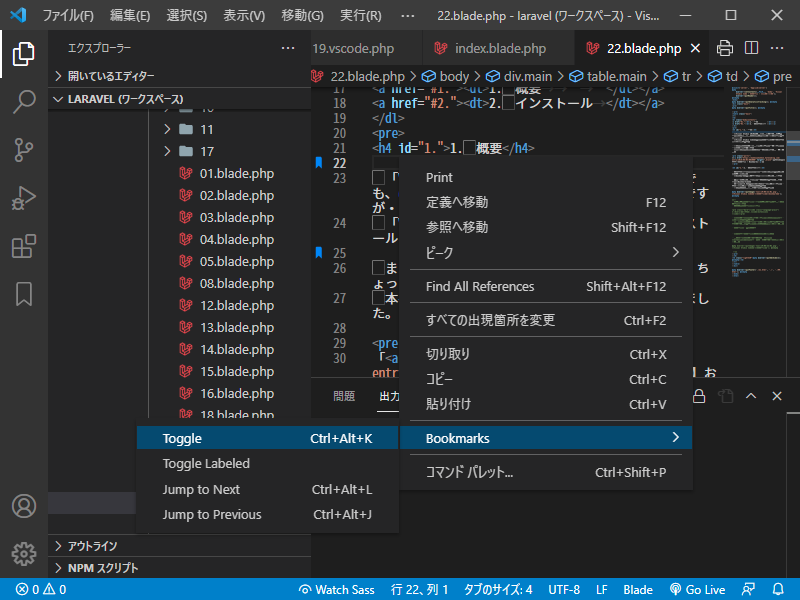Screen dimensions: 800x600
Task: Expand the アウトライン section
Action: (x=91, y=546)
